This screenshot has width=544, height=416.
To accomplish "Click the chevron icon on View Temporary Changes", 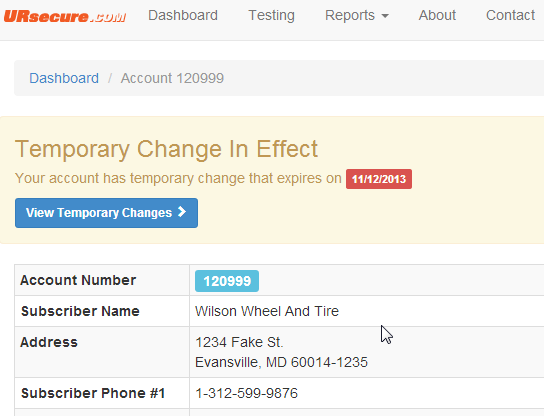I will coord(182,212).
